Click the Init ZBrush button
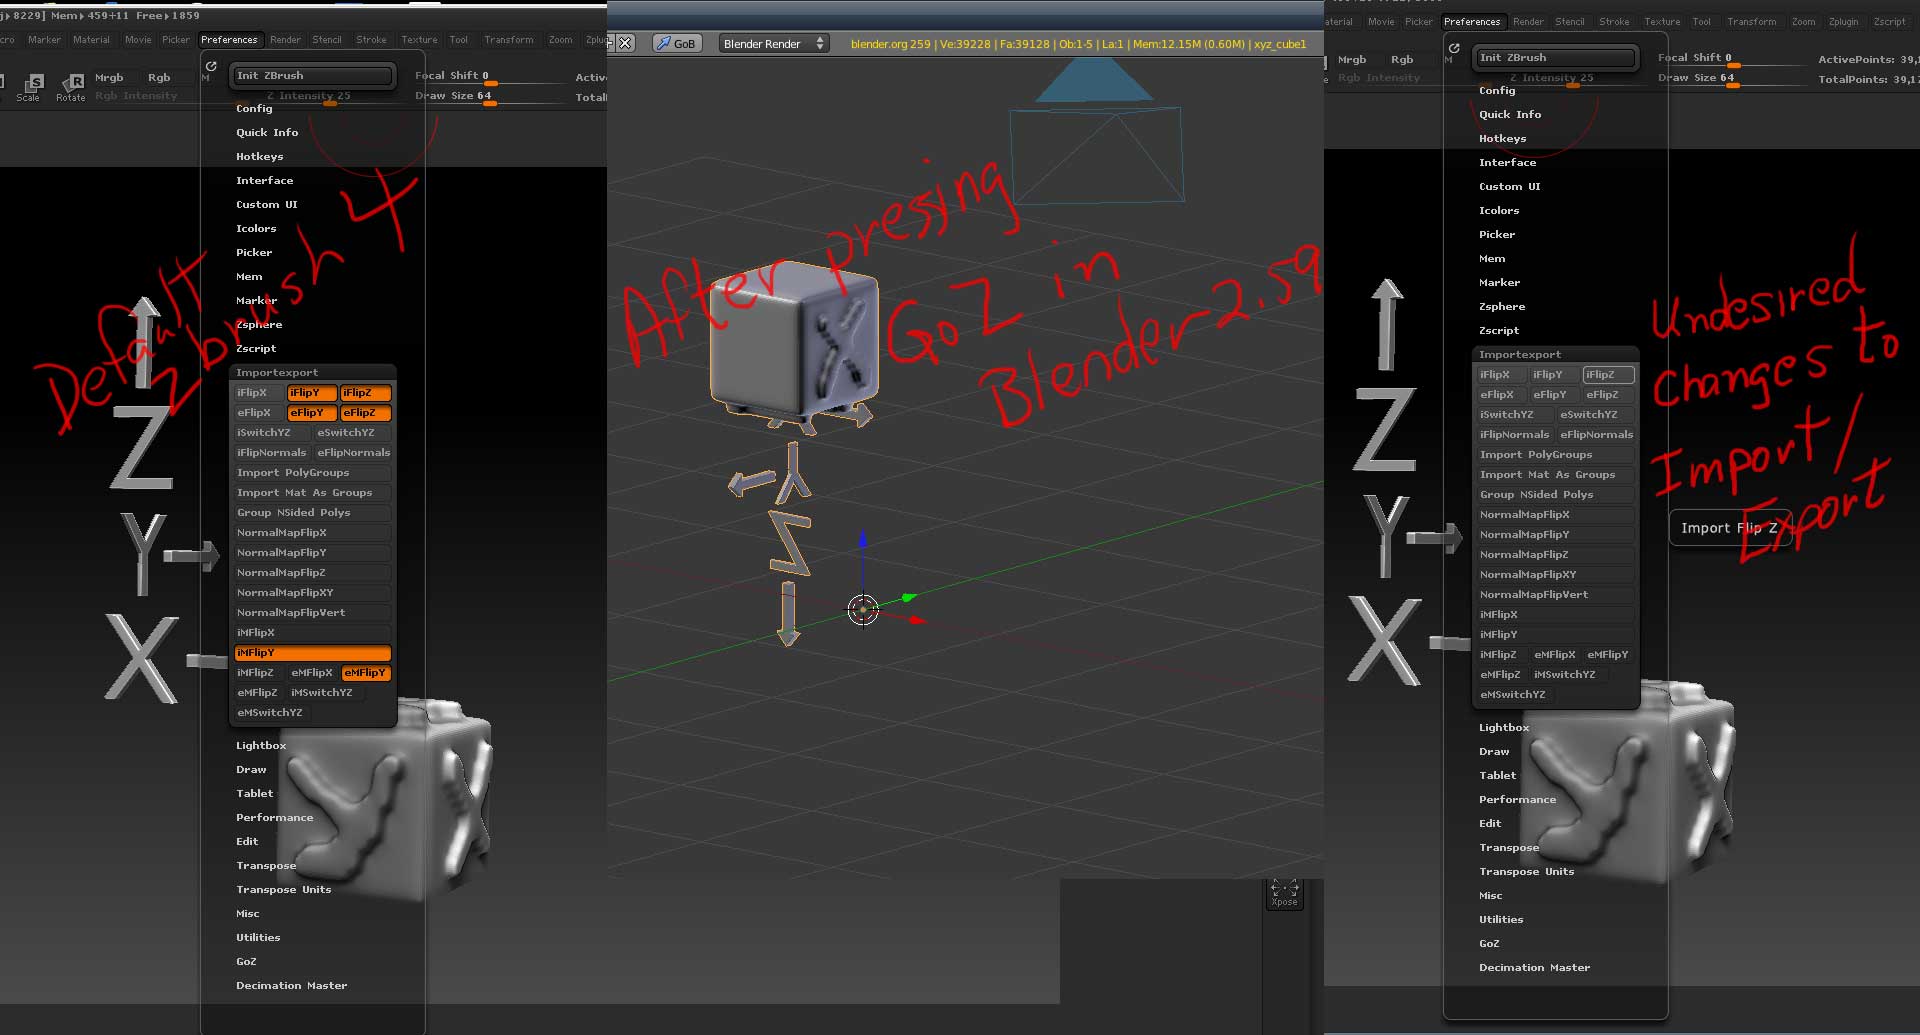The image size is (1920, 1035). 312,74
